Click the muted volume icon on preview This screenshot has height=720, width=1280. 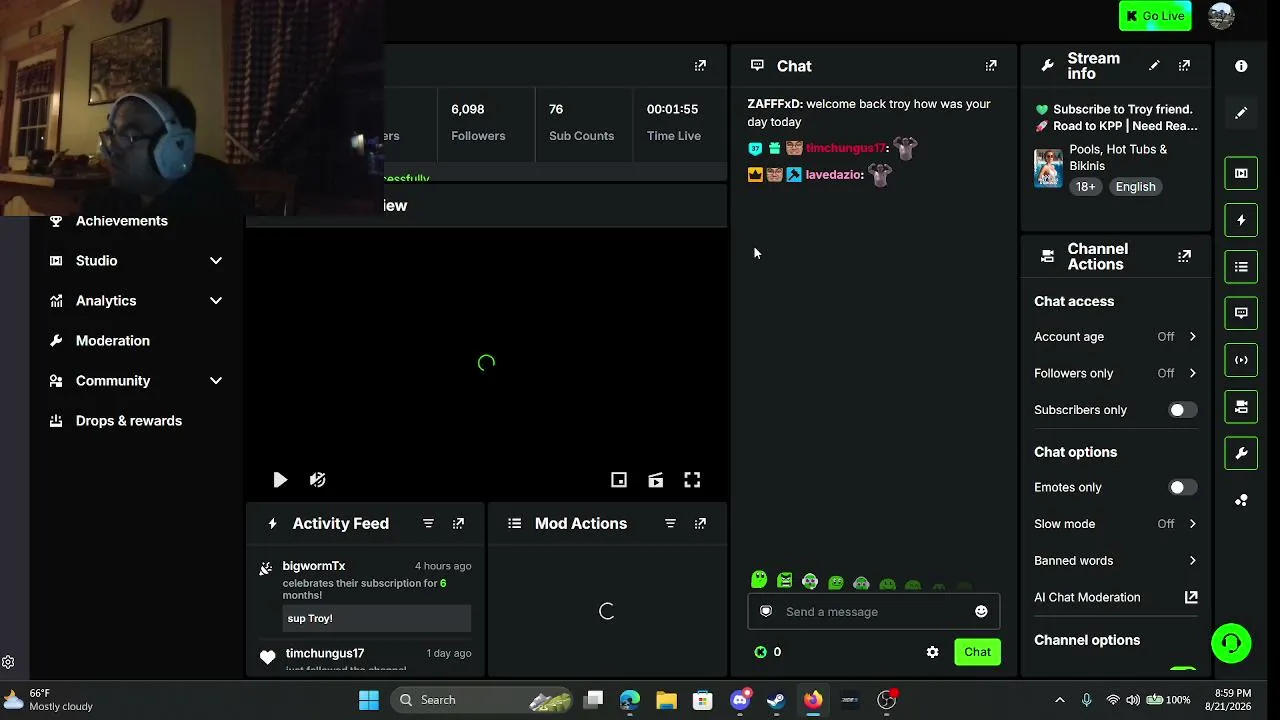coord(317,480)
